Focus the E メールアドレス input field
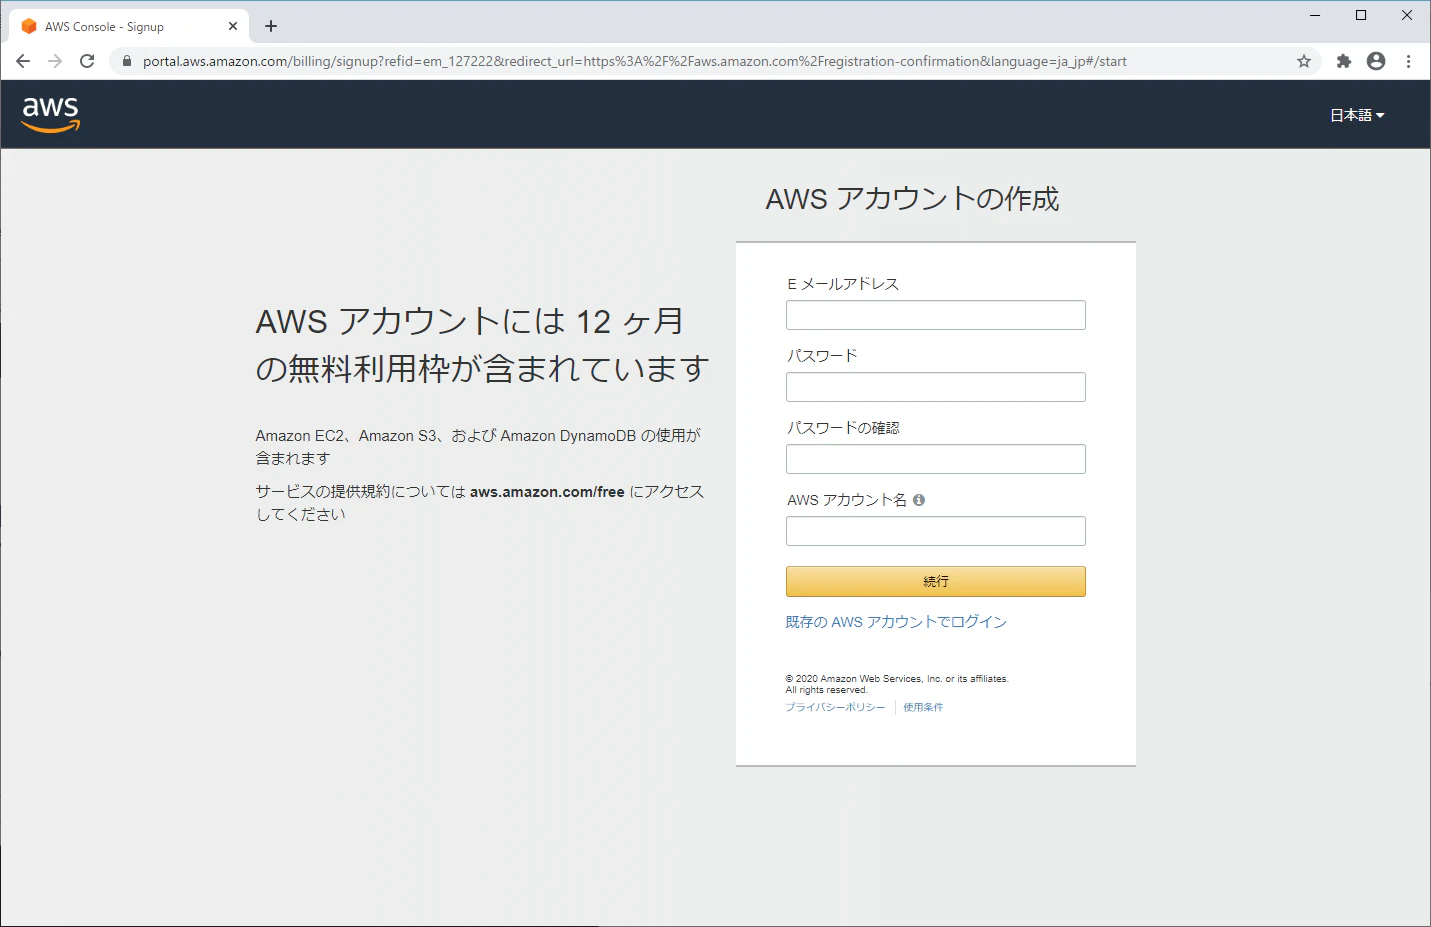The width and height of the screenshot is (1431, 927). tap(936, 315)
